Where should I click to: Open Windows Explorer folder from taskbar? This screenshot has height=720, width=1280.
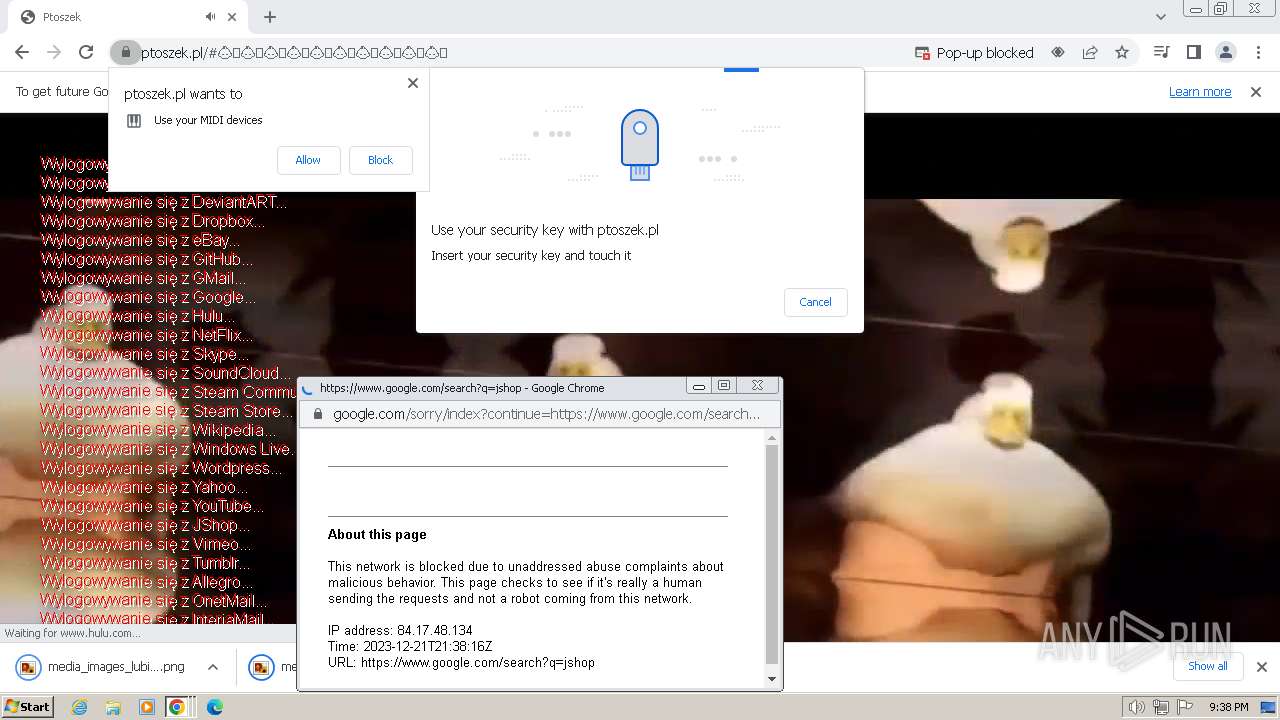(x=113, y=707)
